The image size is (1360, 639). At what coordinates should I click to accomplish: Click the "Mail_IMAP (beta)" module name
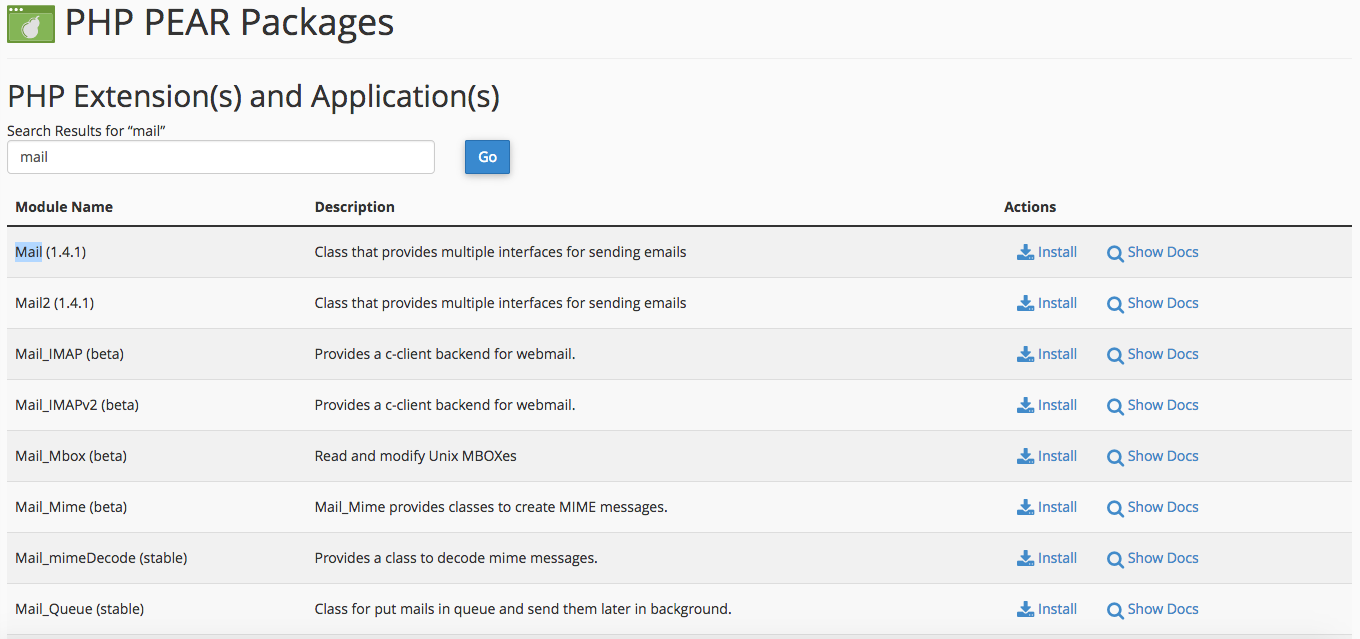coord(69,354)
